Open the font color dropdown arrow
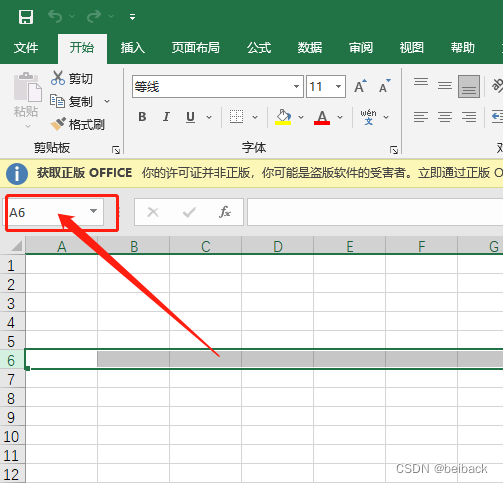This screenshot has height=483, width=503. pyautogui.click(x=340, y=117)
